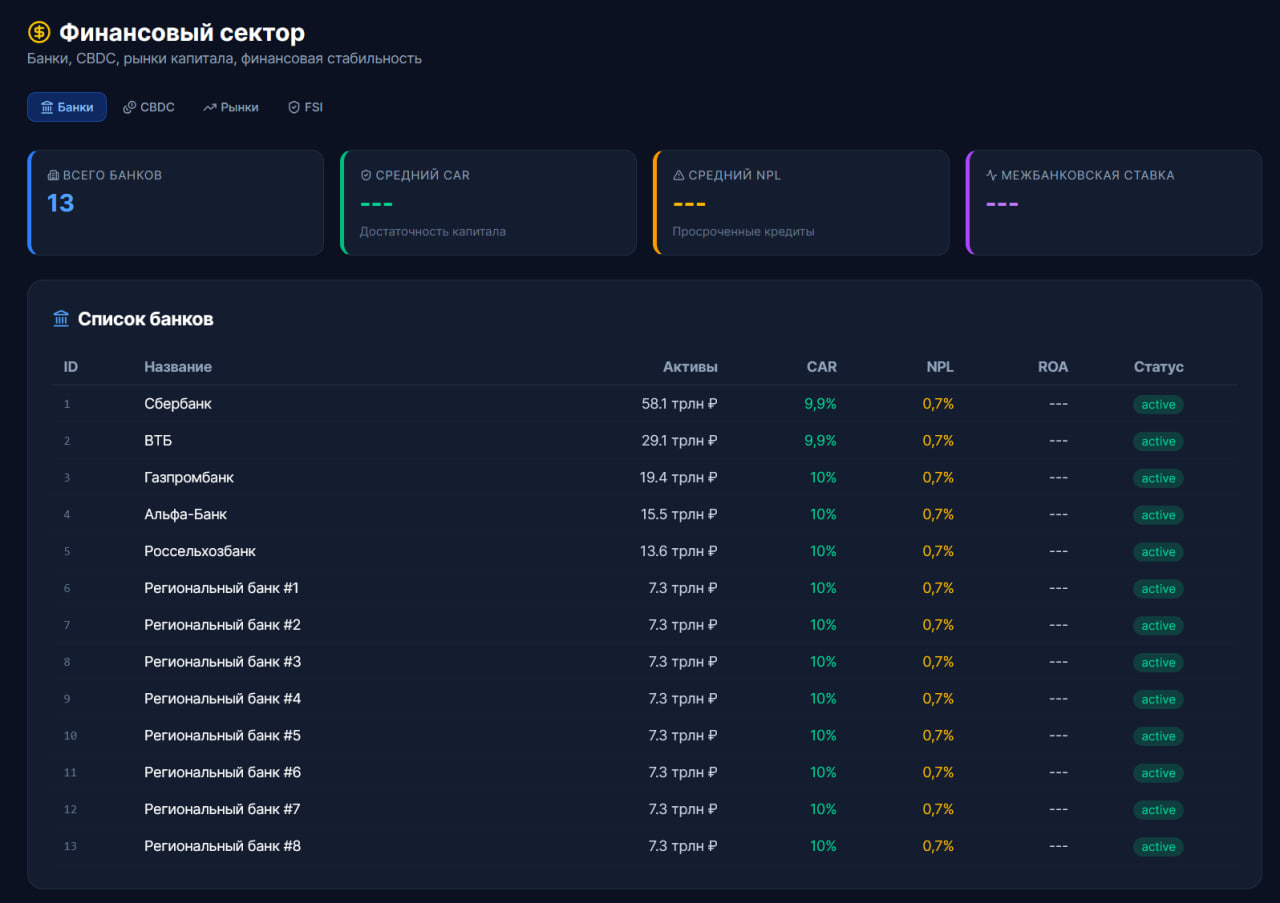The image size is (1280, 903).
Task: Click active badge for Региональный банк #8
Action: 1158,847
